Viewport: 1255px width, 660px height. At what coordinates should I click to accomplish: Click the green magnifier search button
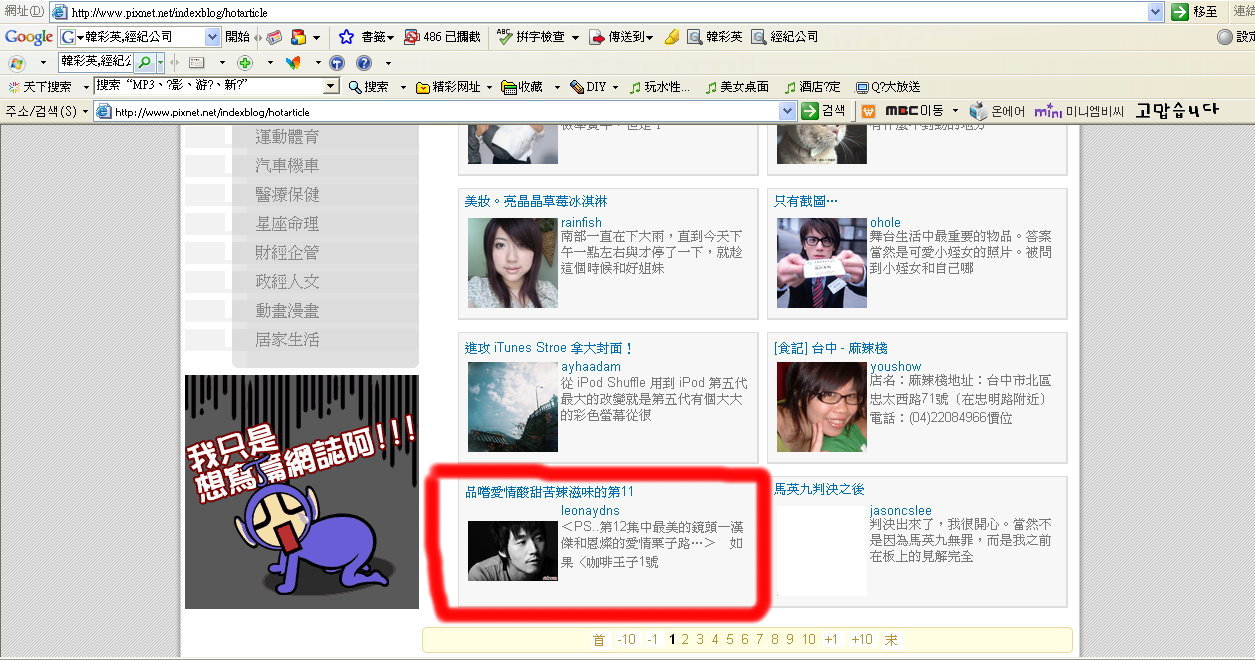pos(144,62)
